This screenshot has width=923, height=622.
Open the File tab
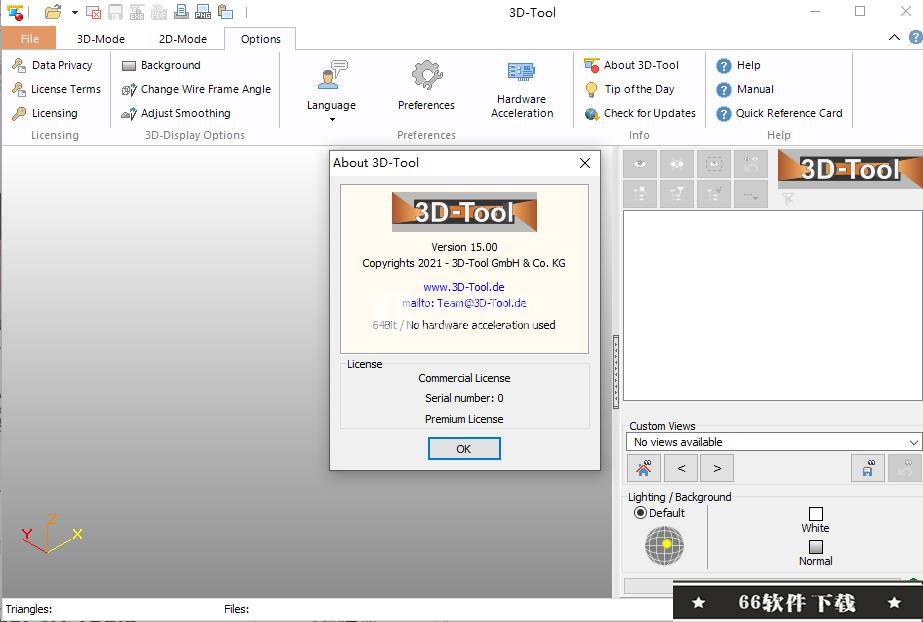point(29,39)
